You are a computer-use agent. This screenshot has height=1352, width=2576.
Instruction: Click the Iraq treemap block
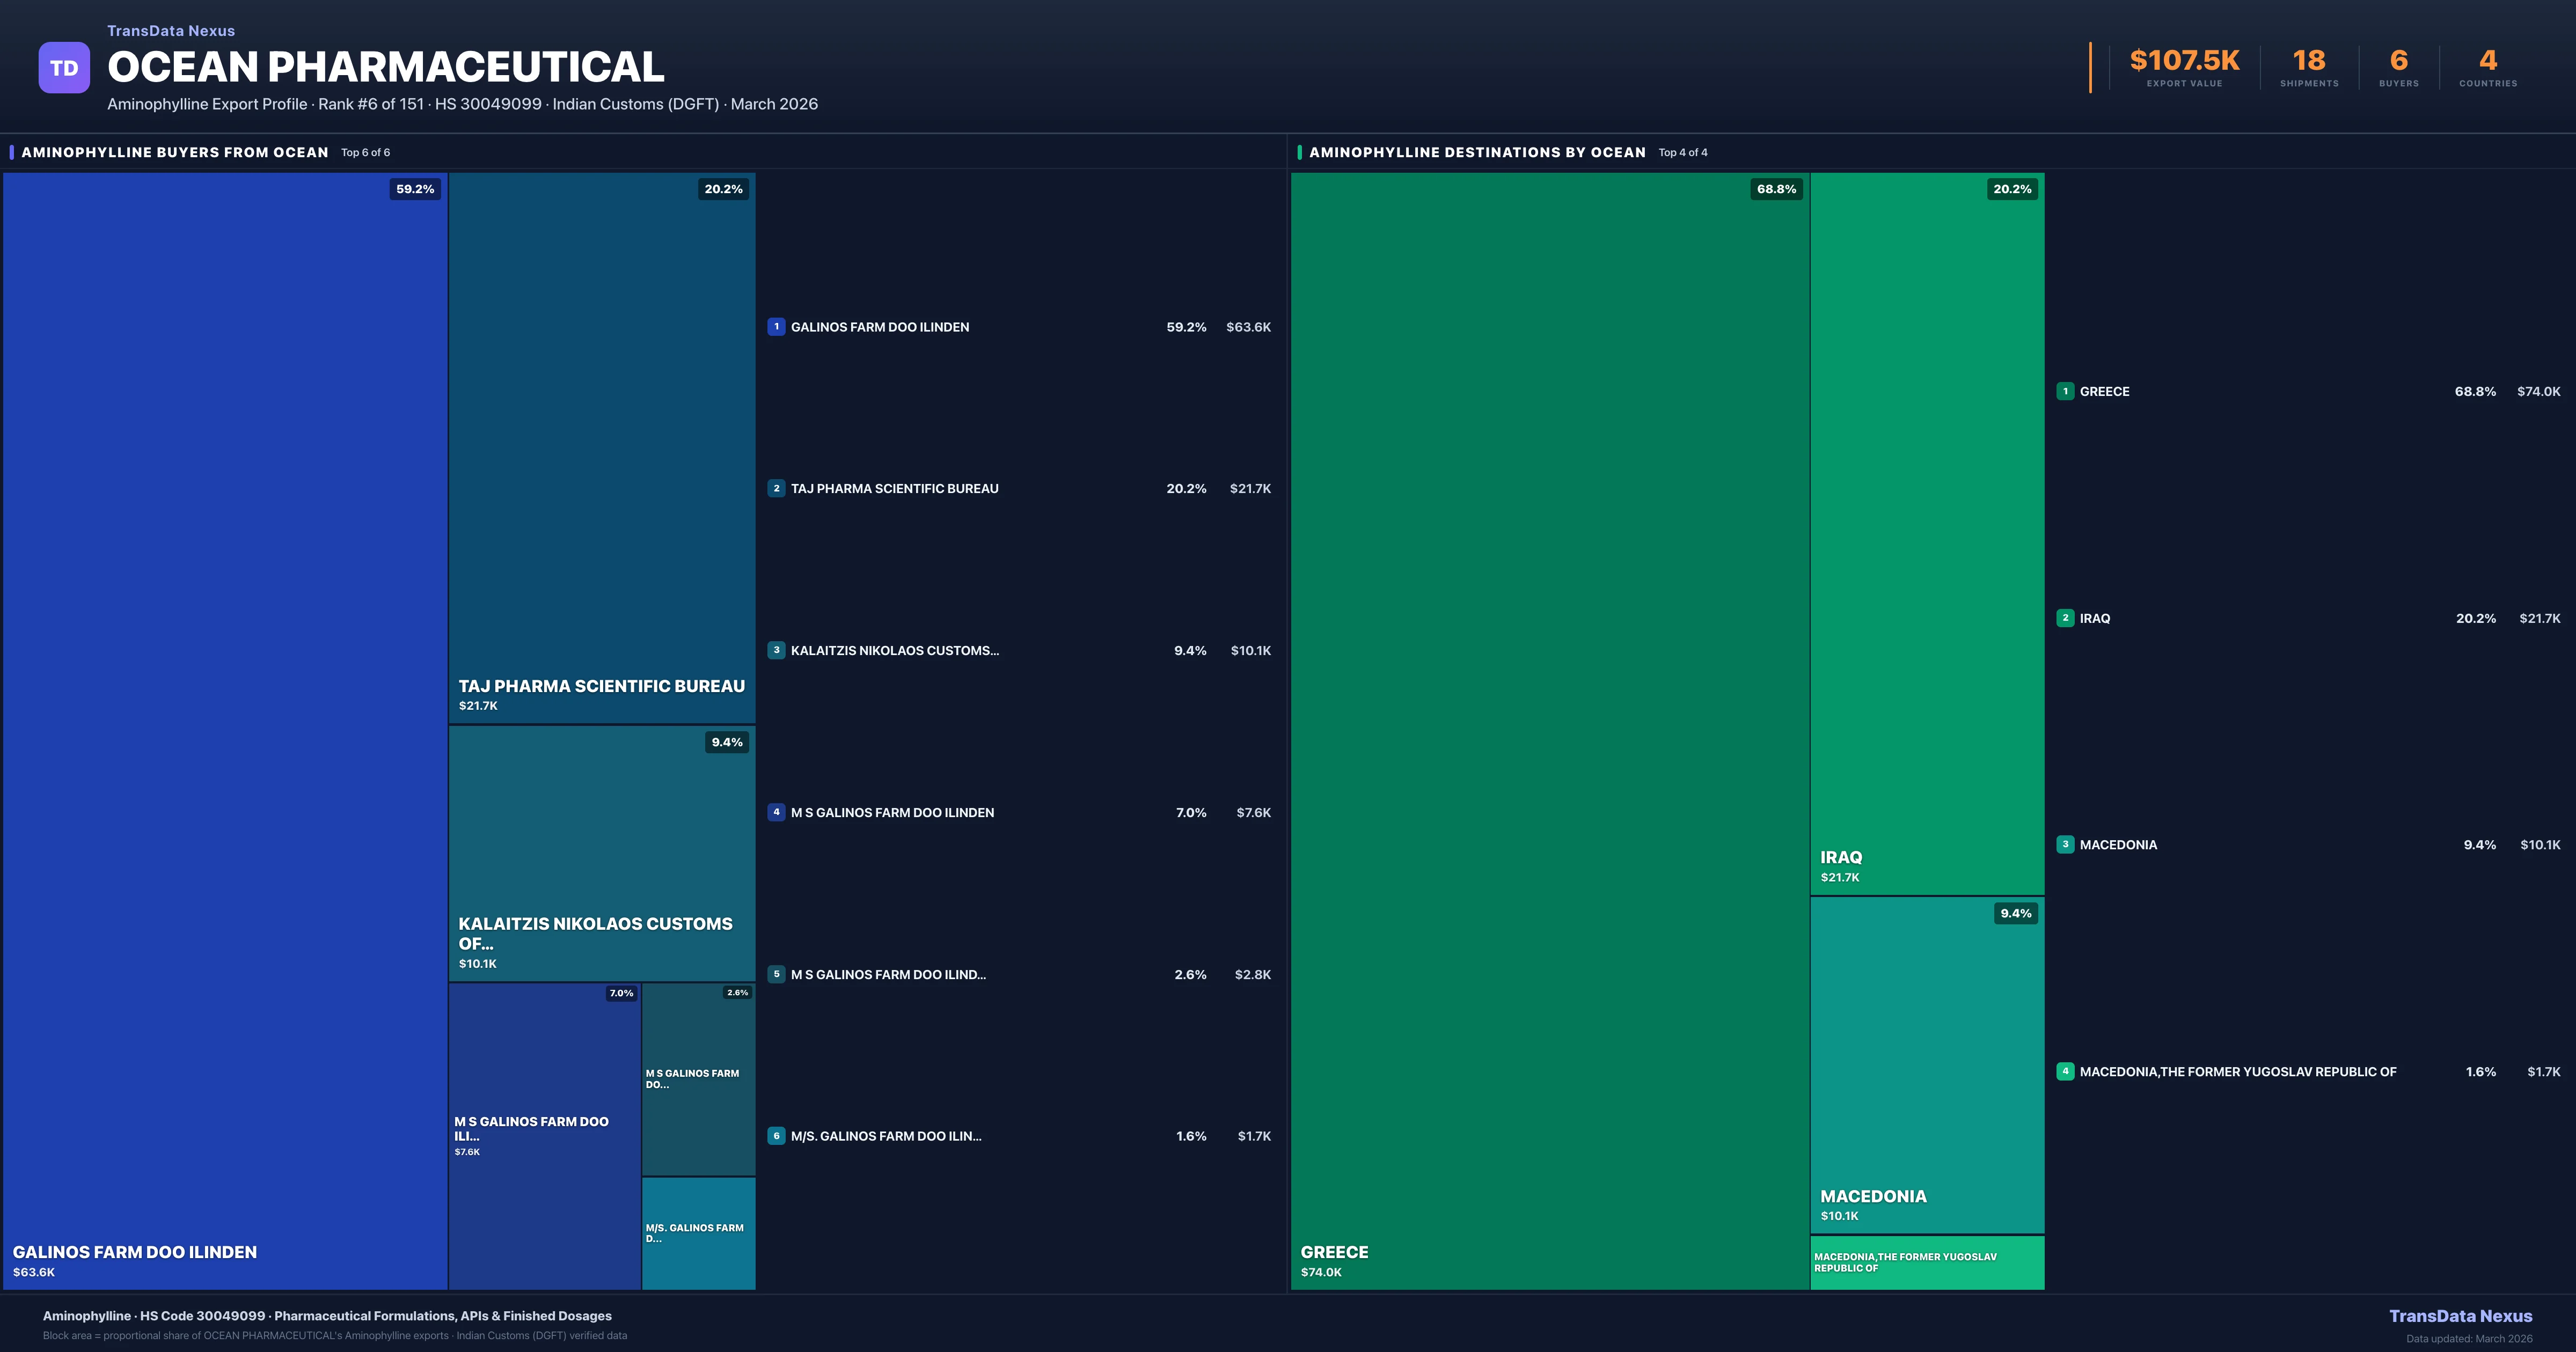pos(1926,533)
